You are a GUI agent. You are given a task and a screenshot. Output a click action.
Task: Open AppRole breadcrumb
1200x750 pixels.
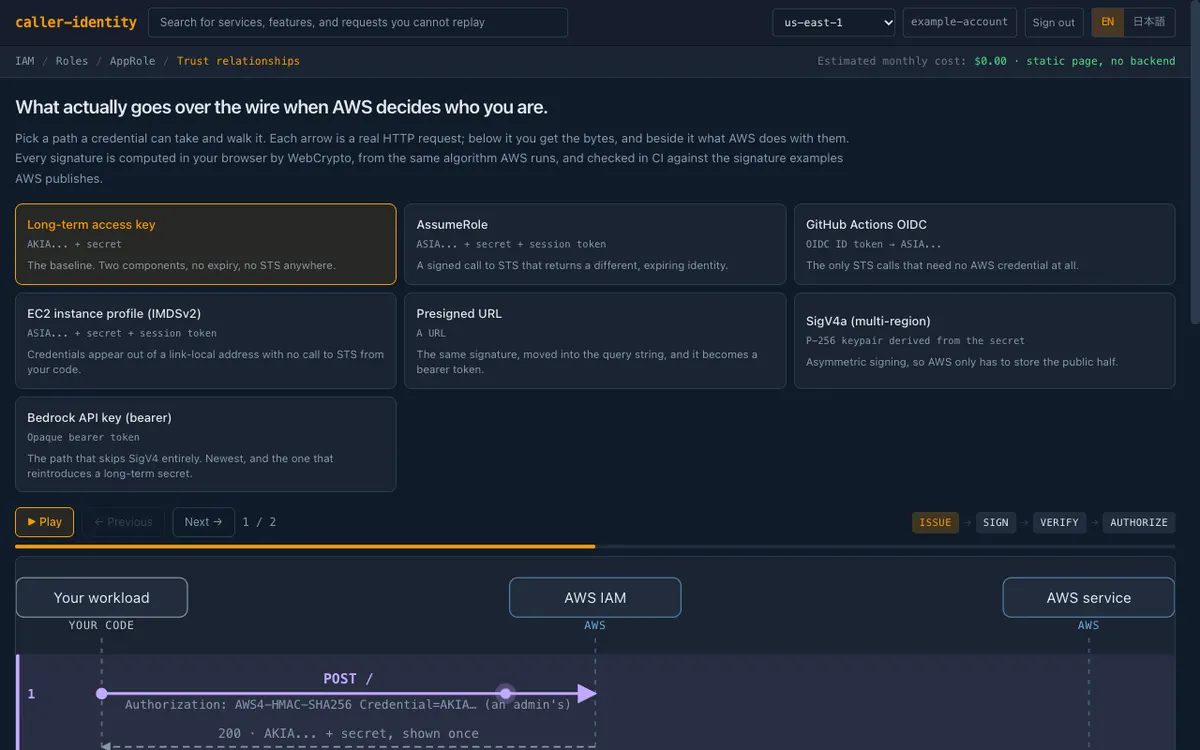[x=133, y=61]
